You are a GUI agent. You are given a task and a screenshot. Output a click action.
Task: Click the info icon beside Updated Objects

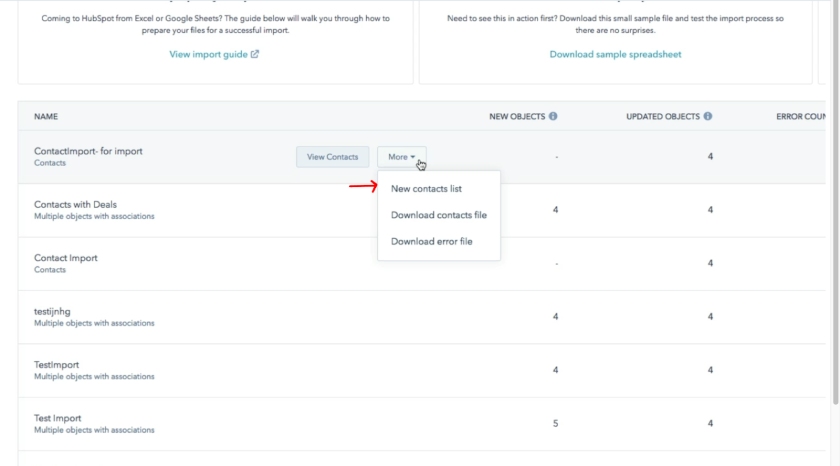point(708,116)
